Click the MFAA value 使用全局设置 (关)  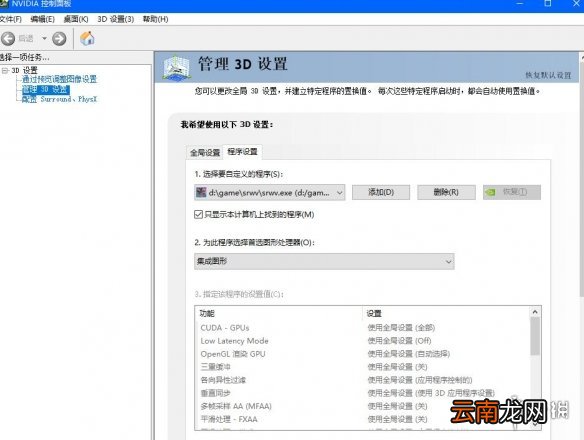point(397,406)
